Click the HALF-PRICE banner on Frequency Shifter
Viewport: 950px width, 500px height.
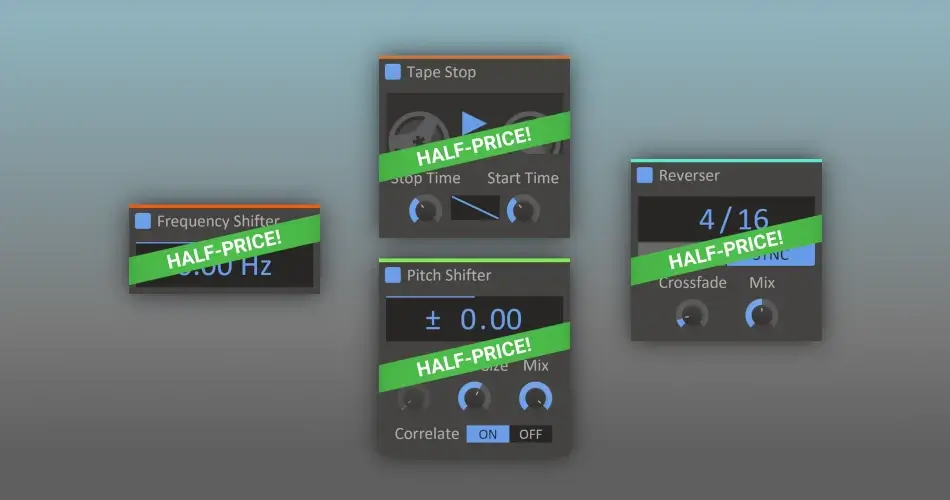[x=224, y=249]
